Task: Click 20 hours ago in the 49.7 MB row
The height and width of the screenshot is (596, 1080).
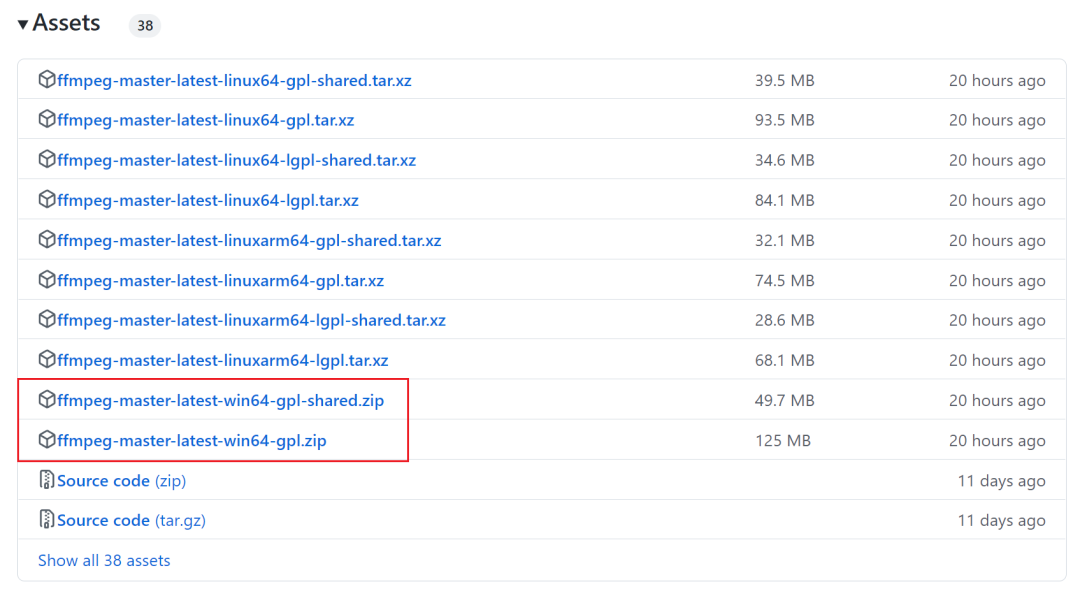Action: 997,400
